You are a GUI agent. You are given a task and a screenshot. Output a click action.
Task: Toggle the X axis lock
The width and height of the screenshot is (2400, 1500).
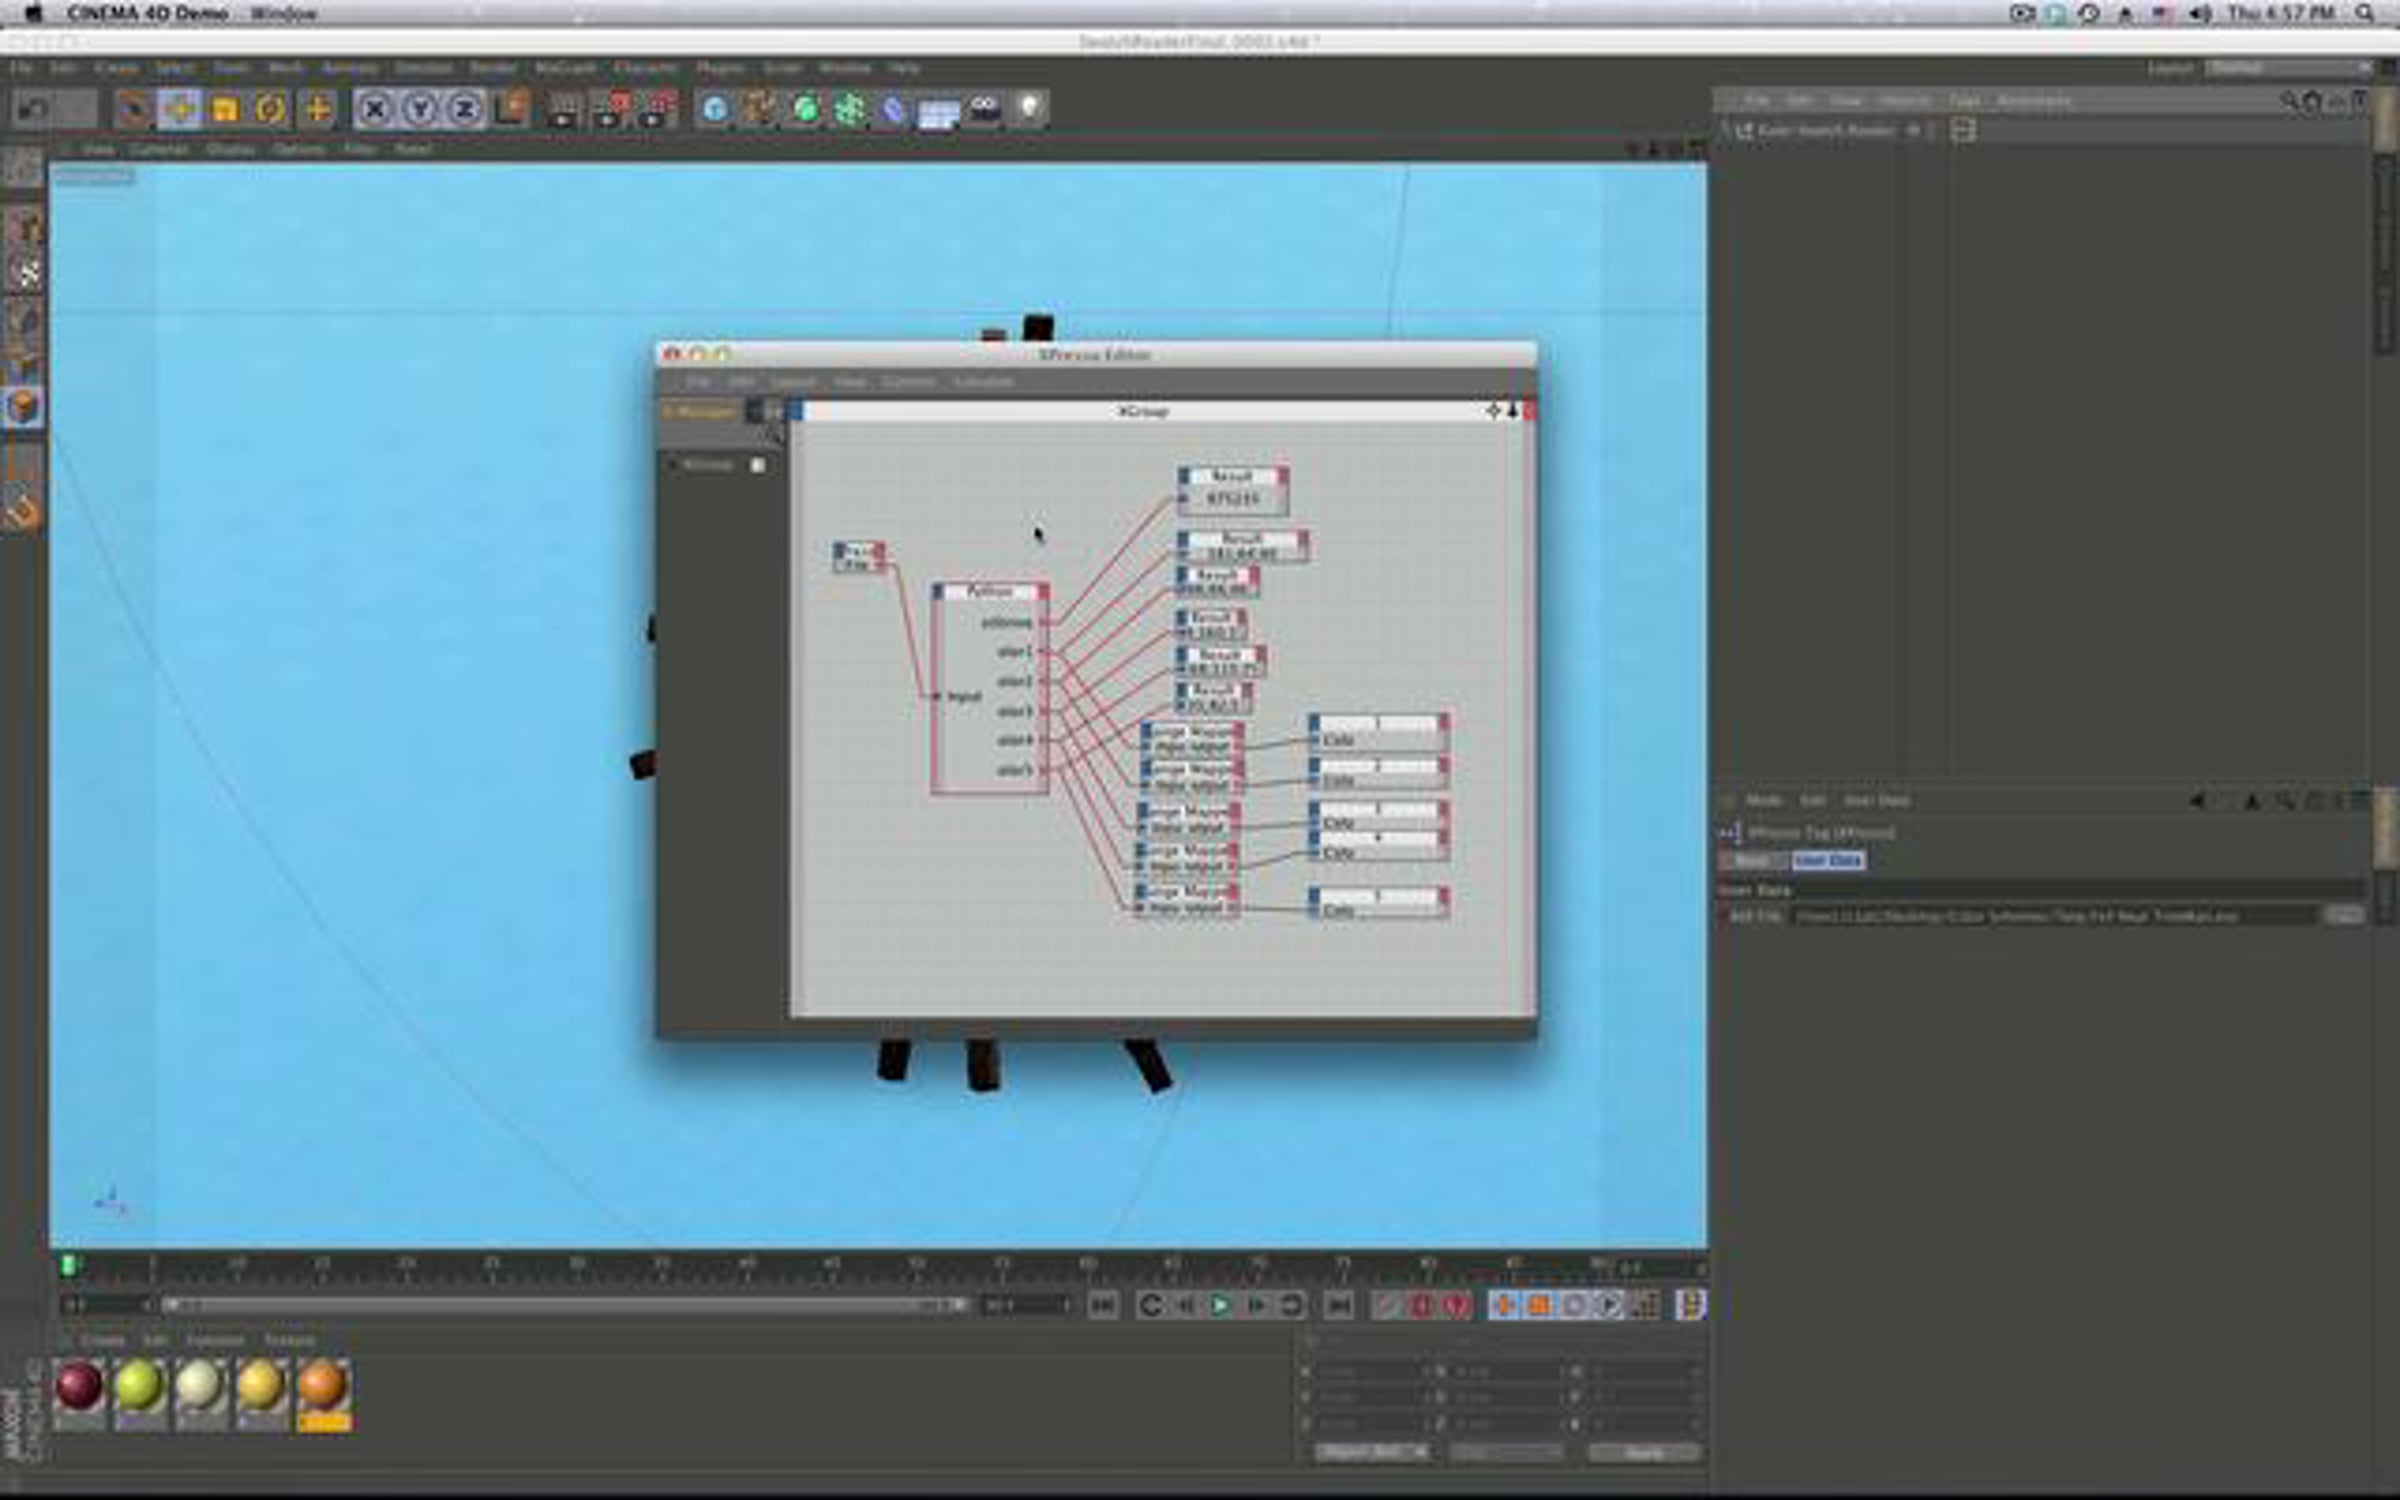coord(375,109)
